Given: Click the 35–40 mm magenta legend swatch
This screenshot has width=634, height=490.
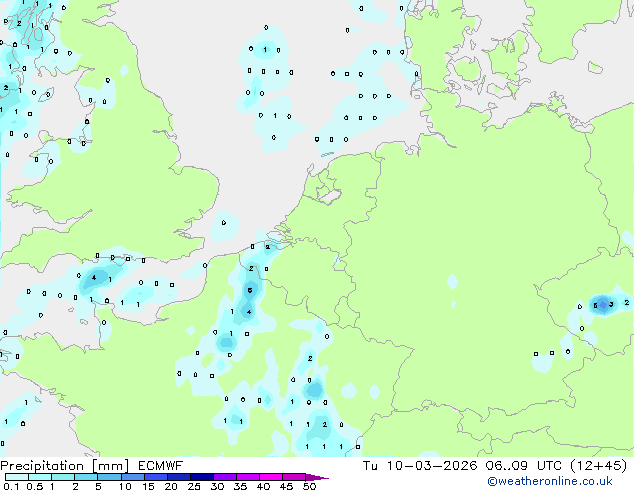Looking at the screenshot, I should 247,477.
